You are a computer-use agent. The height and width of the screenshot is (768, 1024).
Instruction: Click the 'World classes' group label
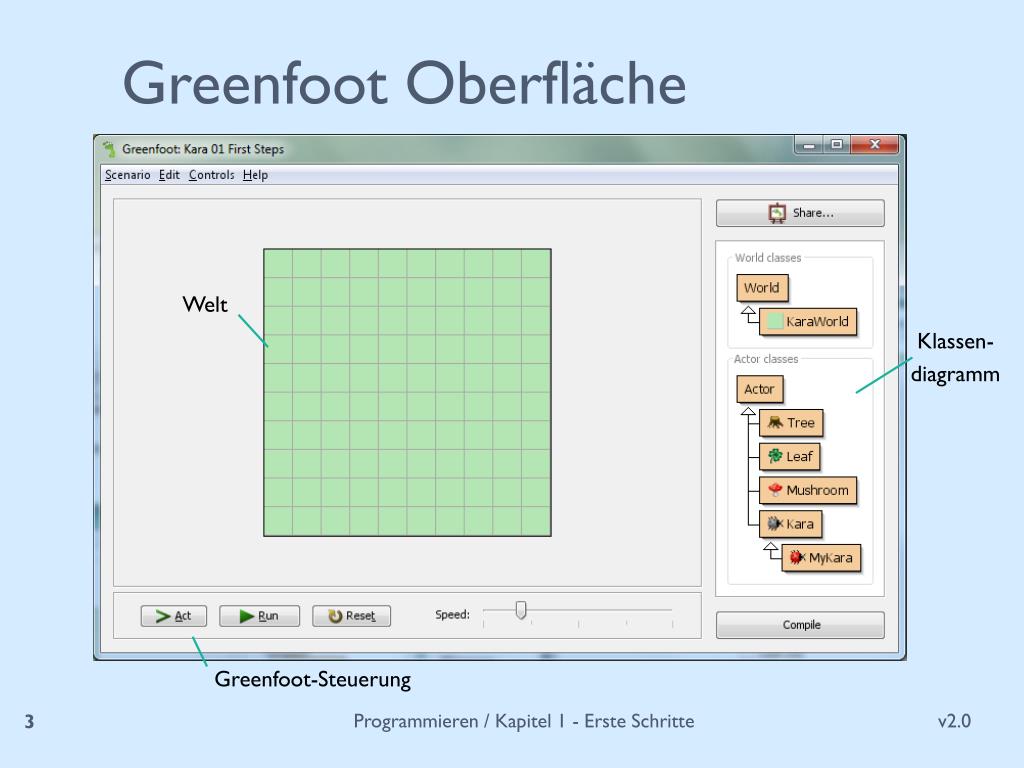click(768, 258)
